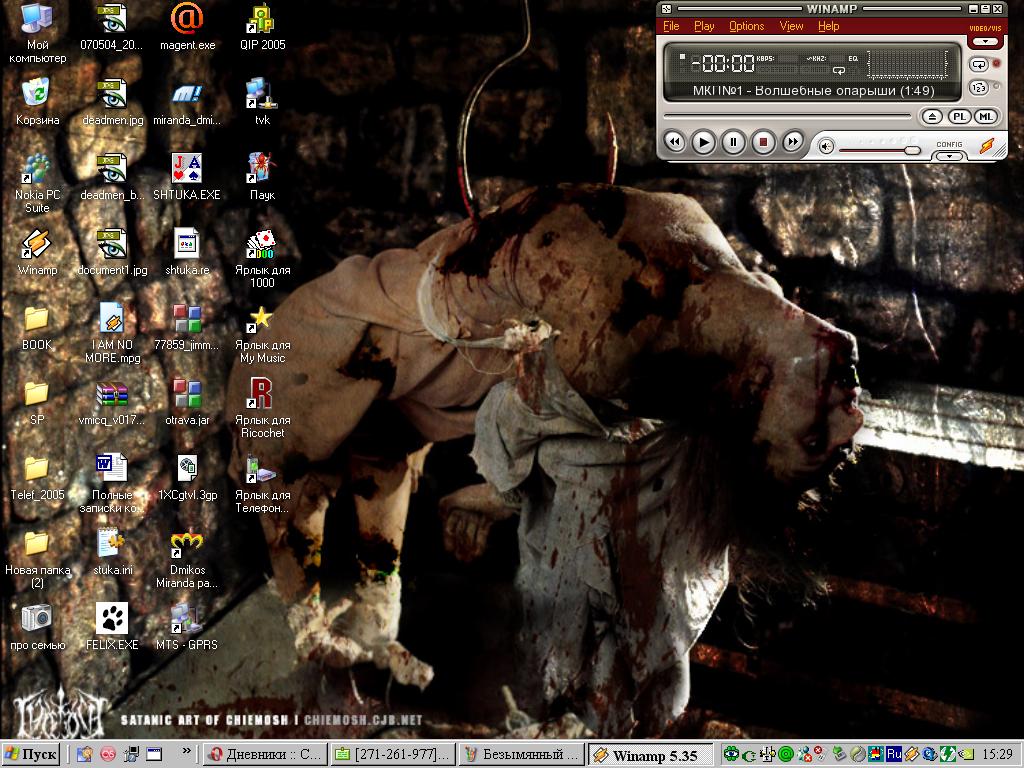Select the Корзина recycle bin icon
1024x768 pixels.
37,102
